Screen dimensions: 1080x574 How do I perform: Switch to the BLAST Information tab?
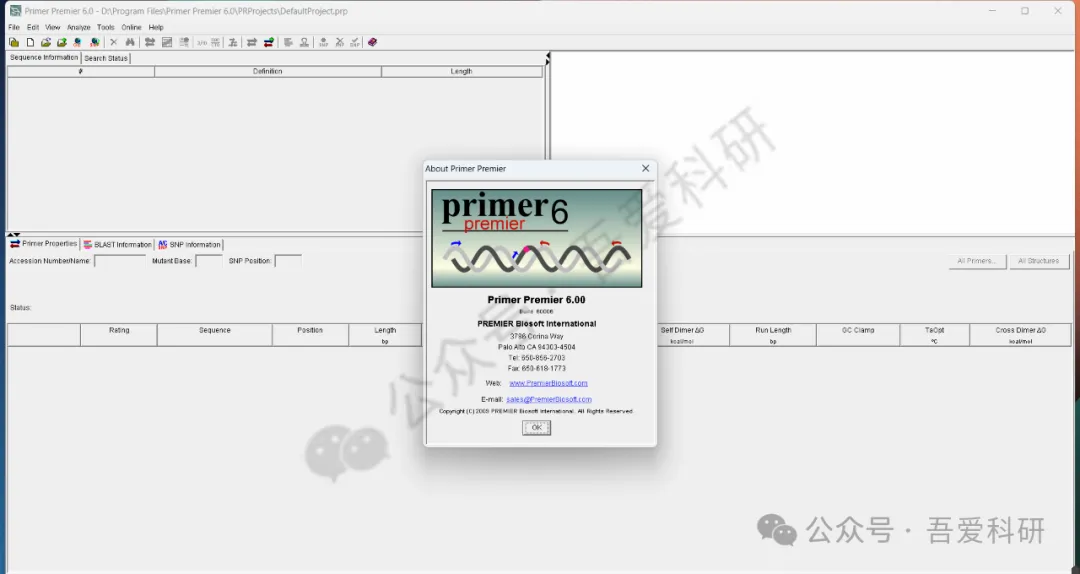pyautogui.click(x=117, y=245)
